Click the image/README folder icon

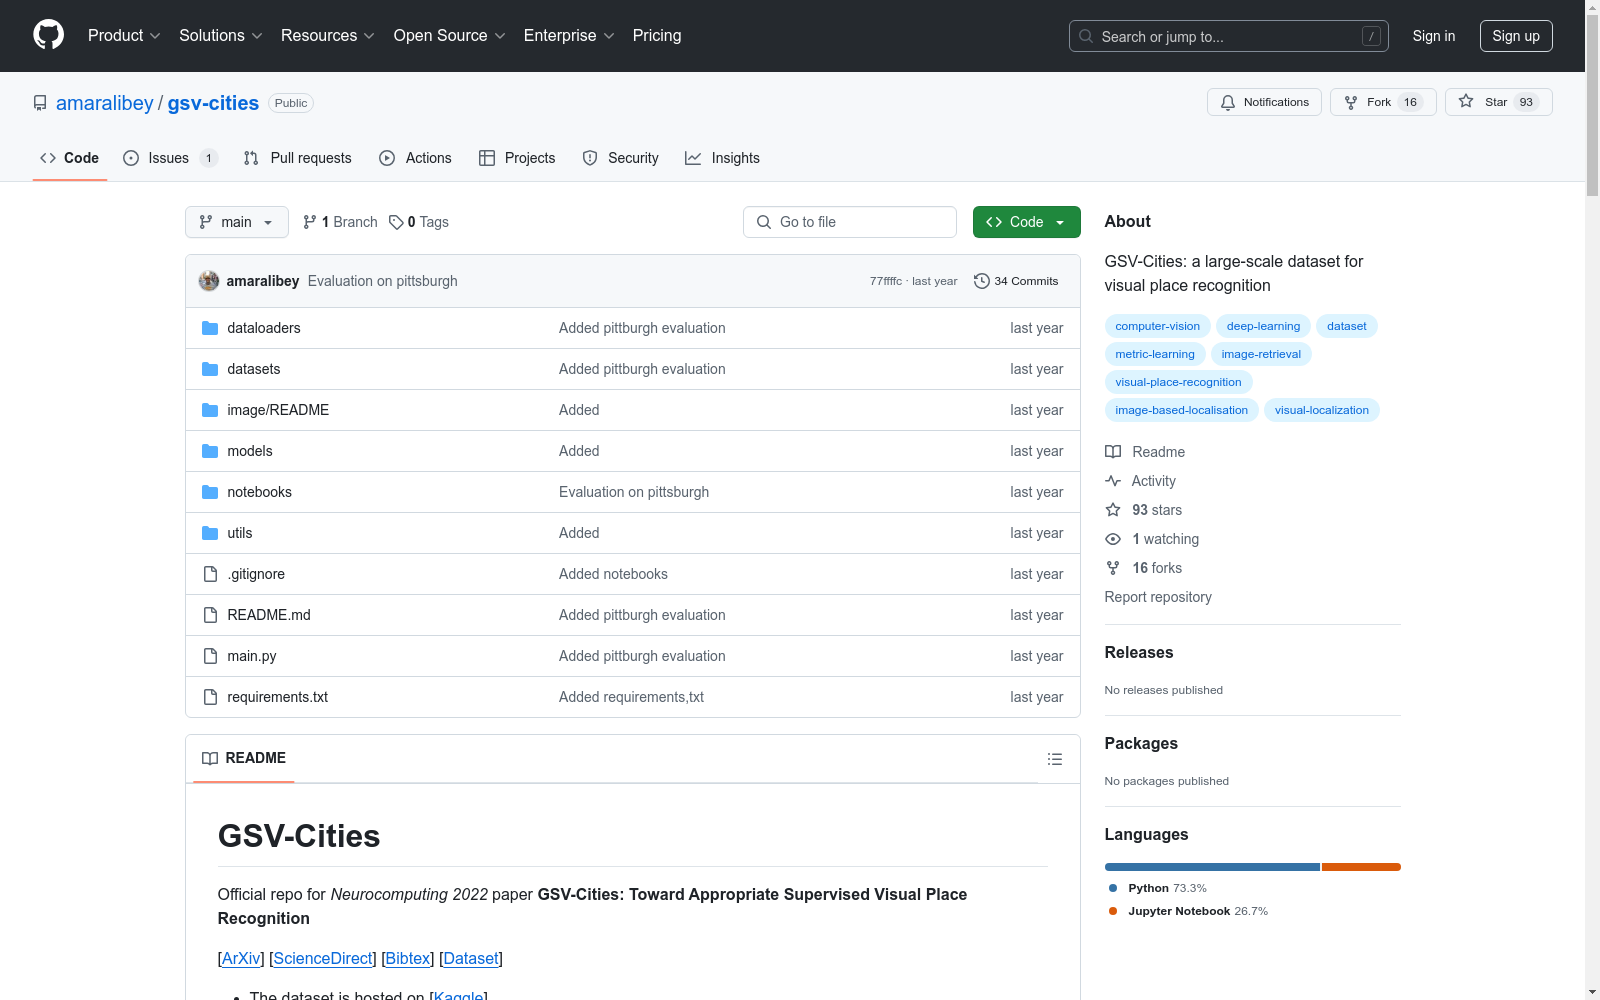210,410
